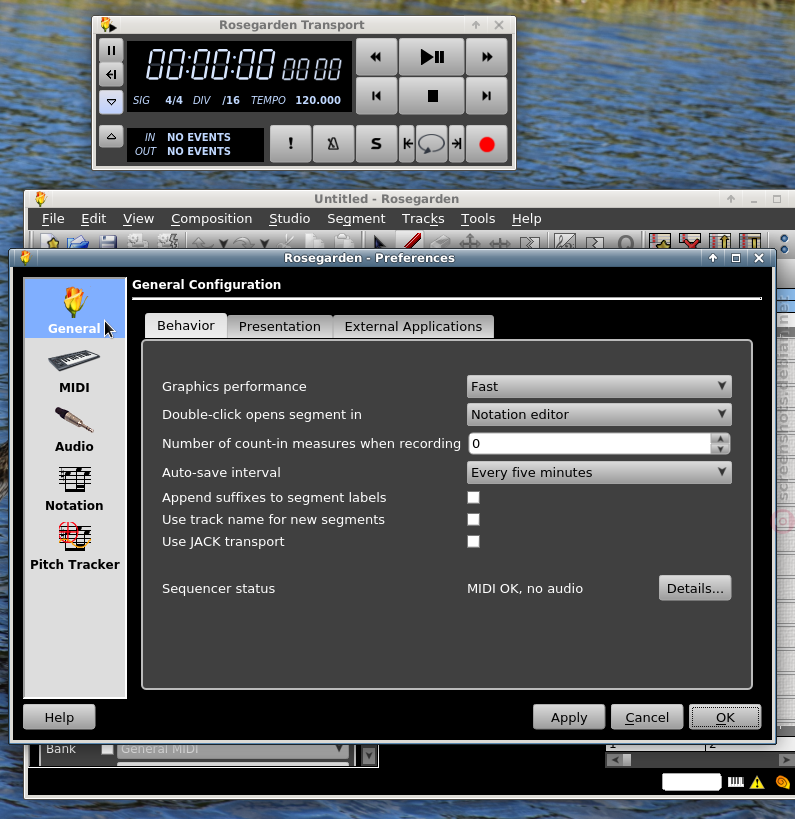Enable Append suffixes to segment labels
This screenshot has width=795, height=819.
(473, 497)
